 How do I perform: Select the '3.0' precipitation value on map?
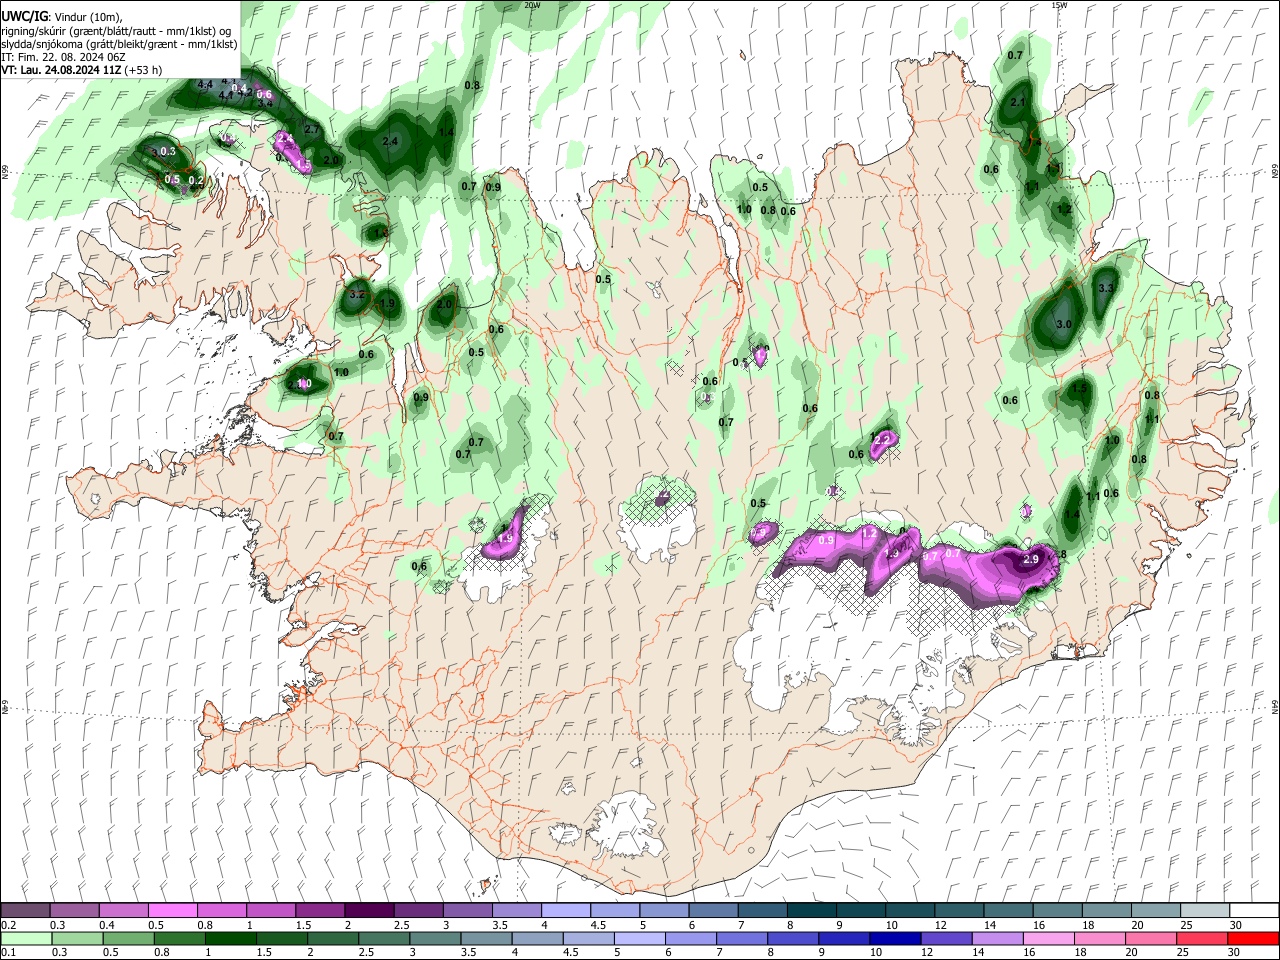(1064, 324)
